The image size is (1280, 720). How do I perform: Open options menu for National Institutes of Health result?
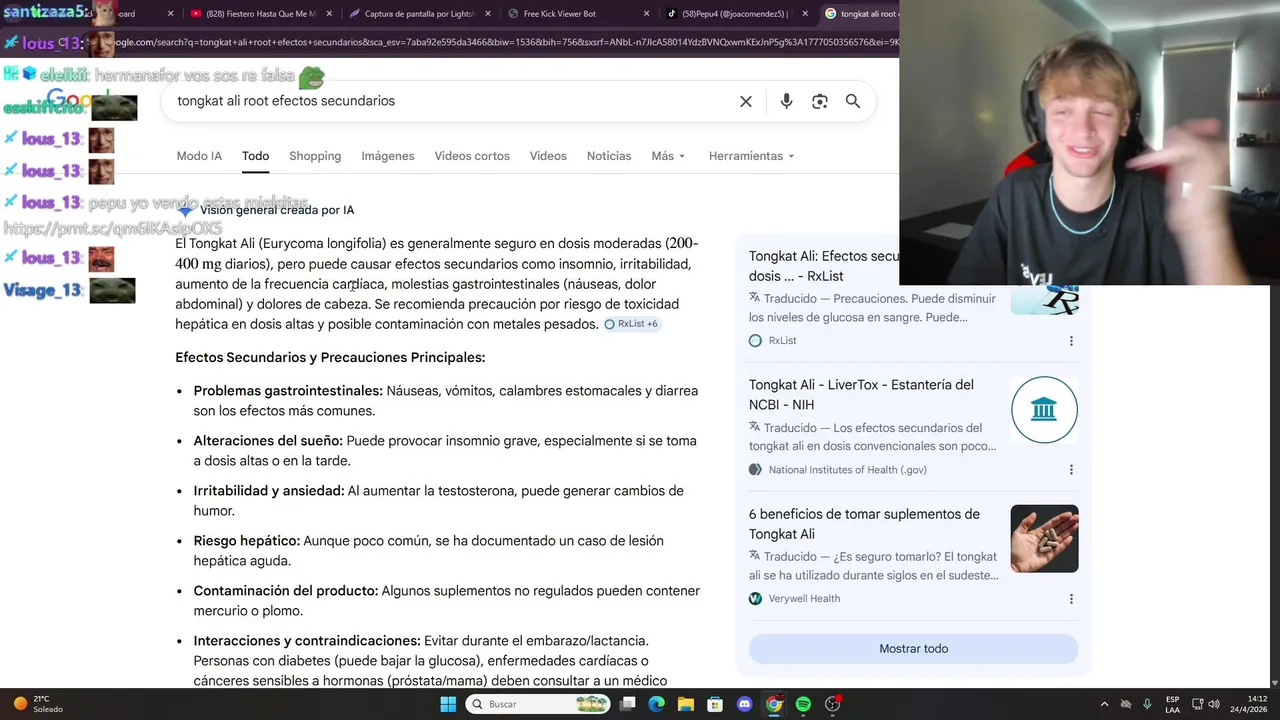[1071, 470]
